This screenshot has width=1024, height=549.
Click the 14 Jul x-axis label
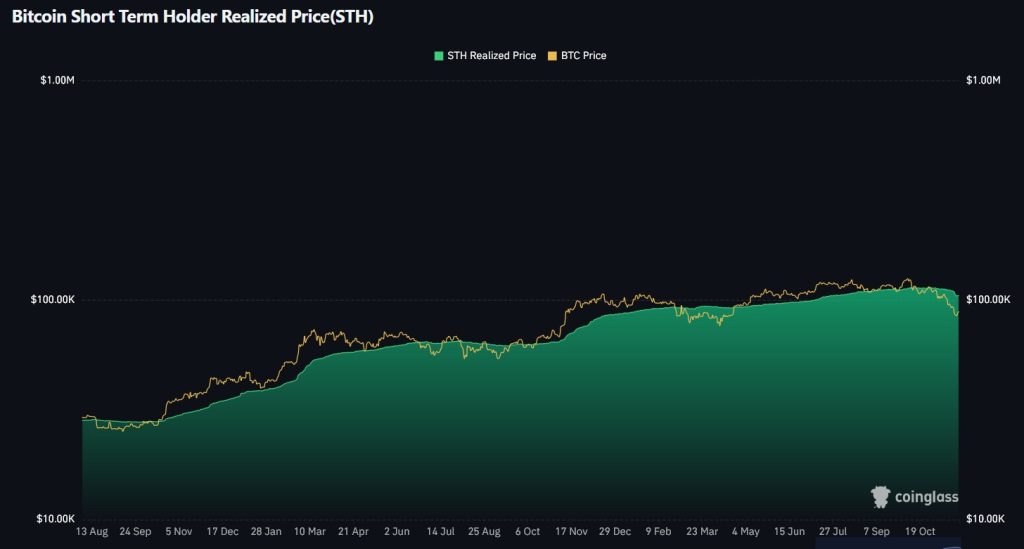[x=440, y=532]
